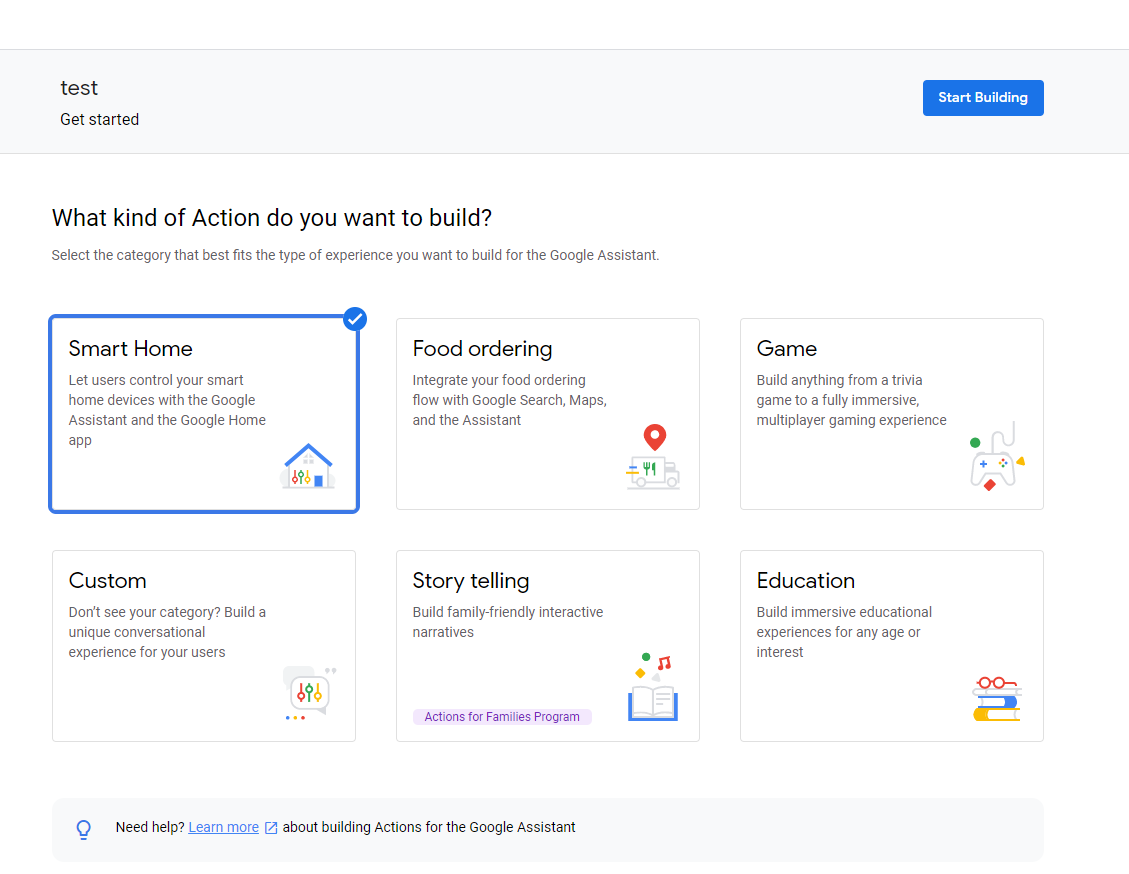Click the external link icon beside Learn more
The height and width of the screenshot is (874, 1129).
[270, 827]
